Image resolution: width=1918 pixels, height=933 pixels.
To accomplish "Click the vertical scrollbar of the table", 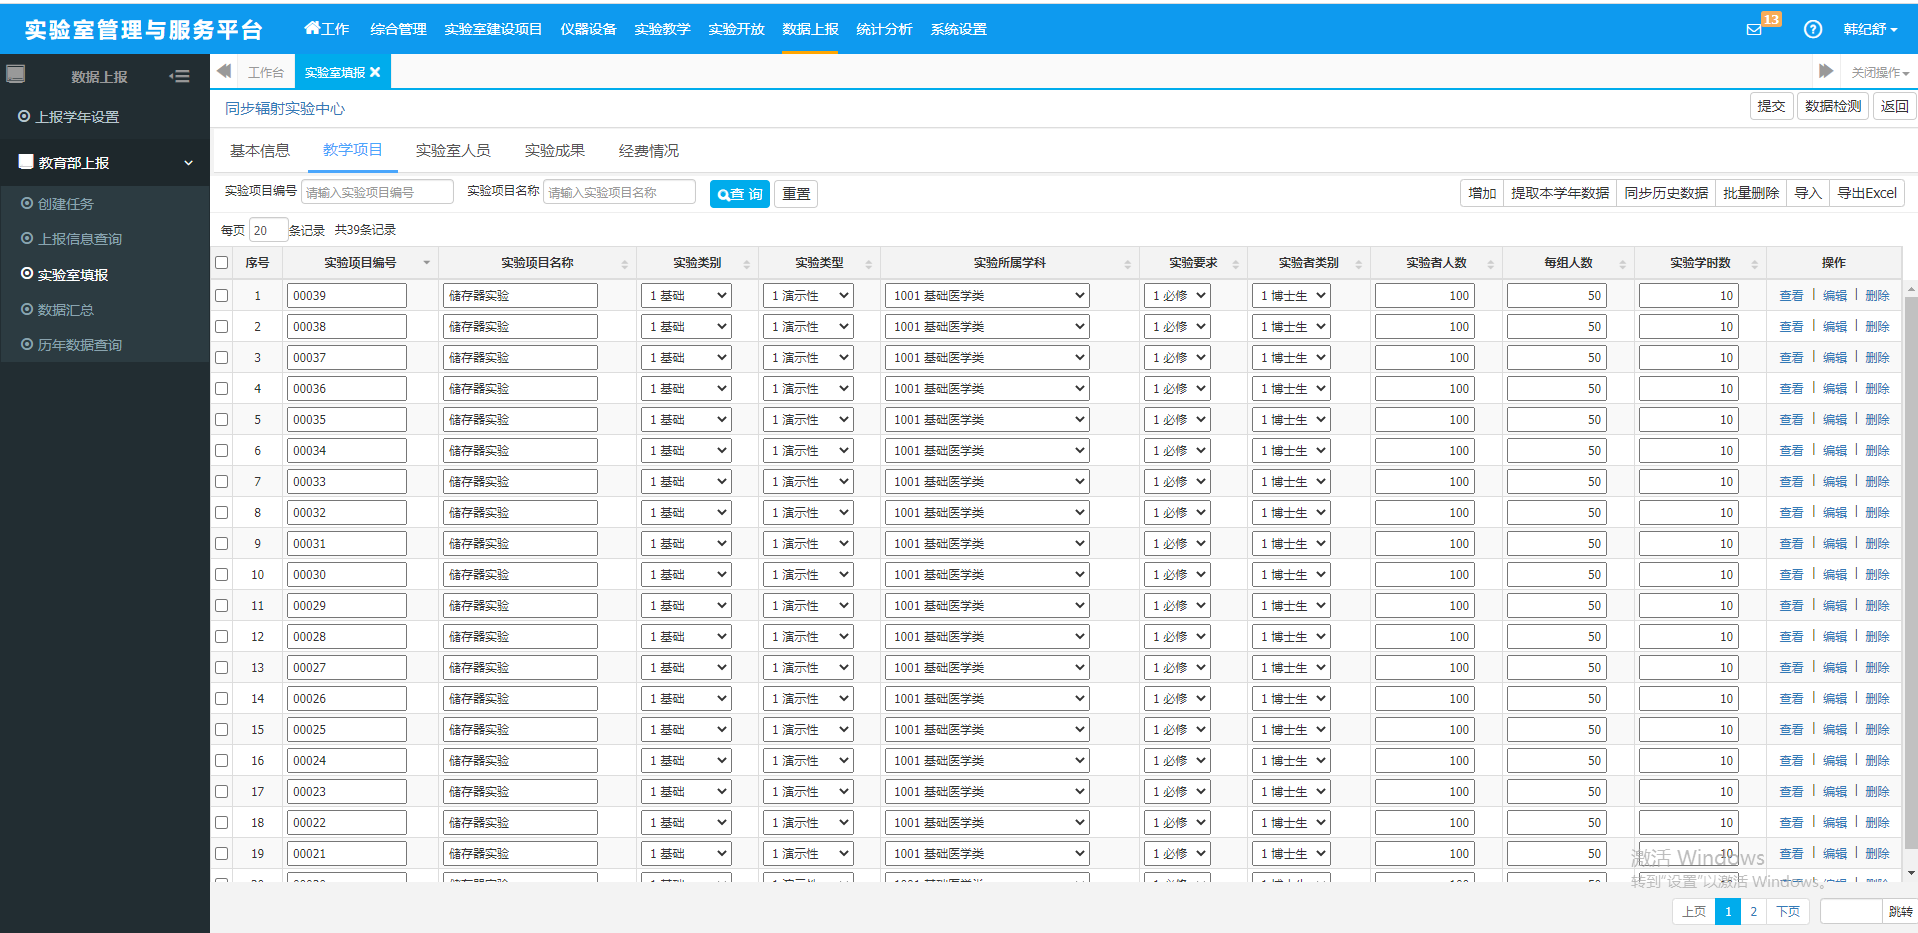I will pyautogui.click(x=1911, y=575).
